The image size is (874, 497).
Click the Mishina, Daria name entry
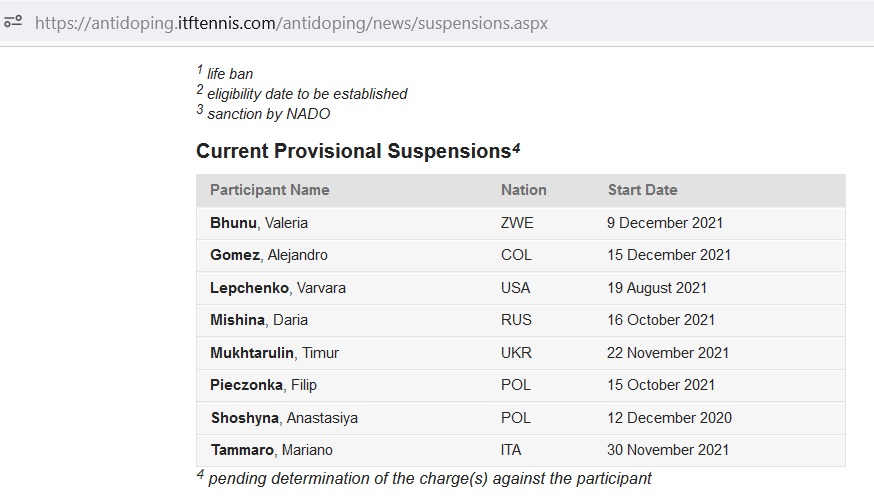[258, 320]
